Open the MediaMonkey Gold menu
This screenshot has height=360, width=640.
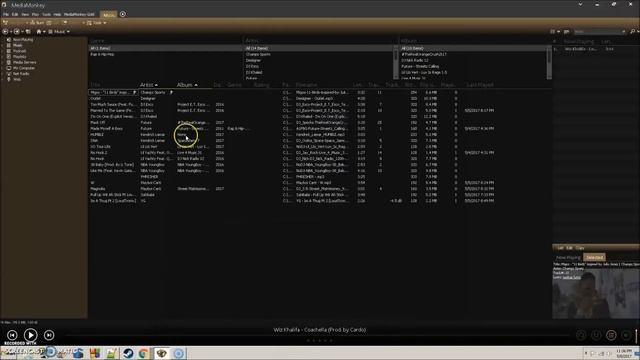79,14
